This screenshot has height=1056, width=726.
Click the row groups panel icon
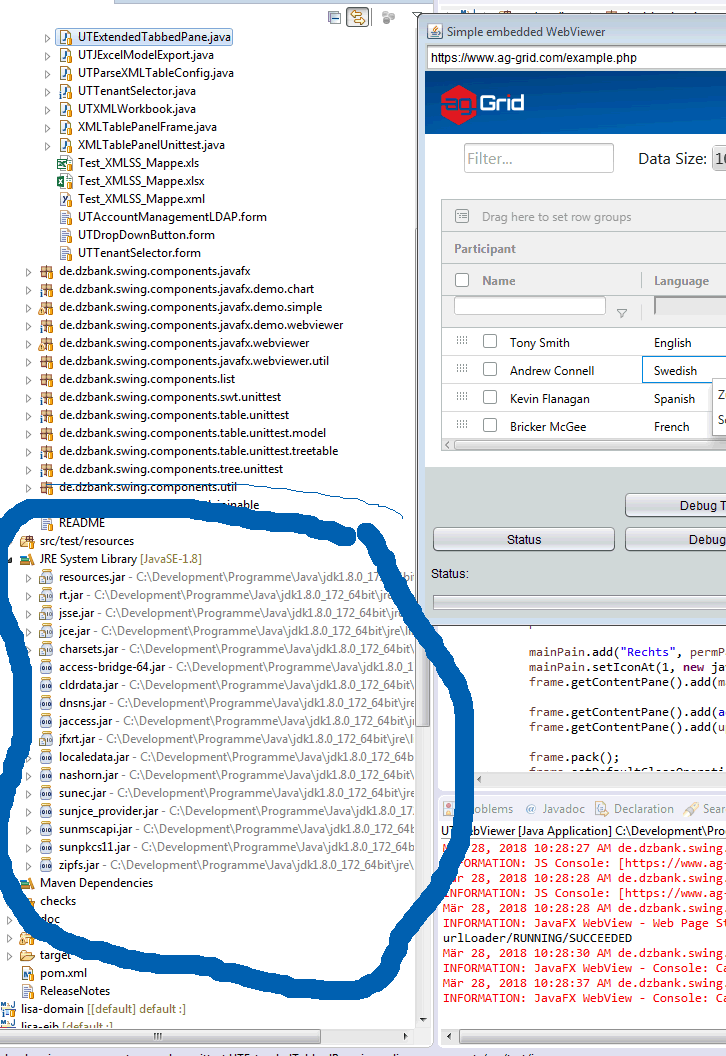[x=462, y=216]
